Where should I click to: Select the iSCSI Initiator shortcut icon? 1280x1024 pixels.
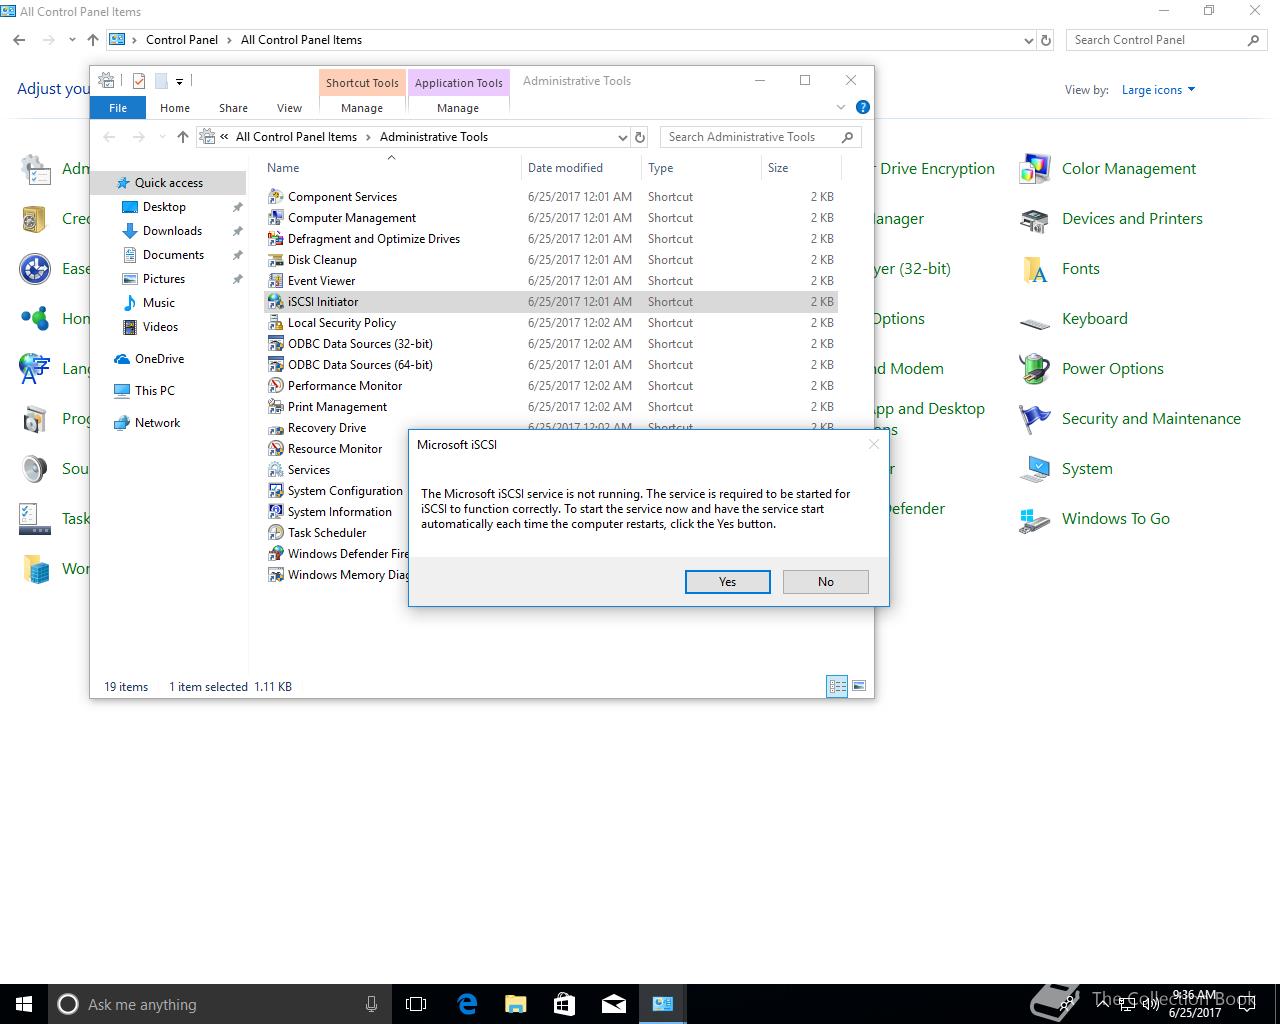[x=276, y=302]
